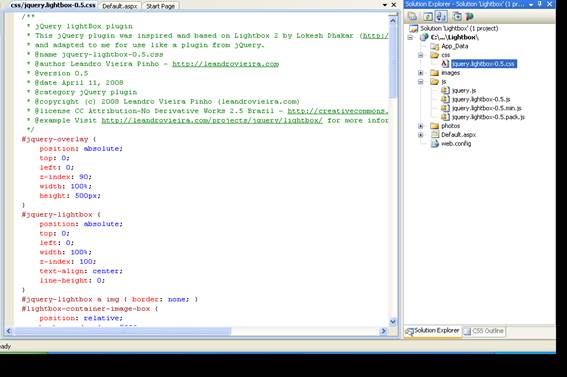Click the editor scroll down arrow
This screenshot has height=377, width=567.
[x=393, y=322]
